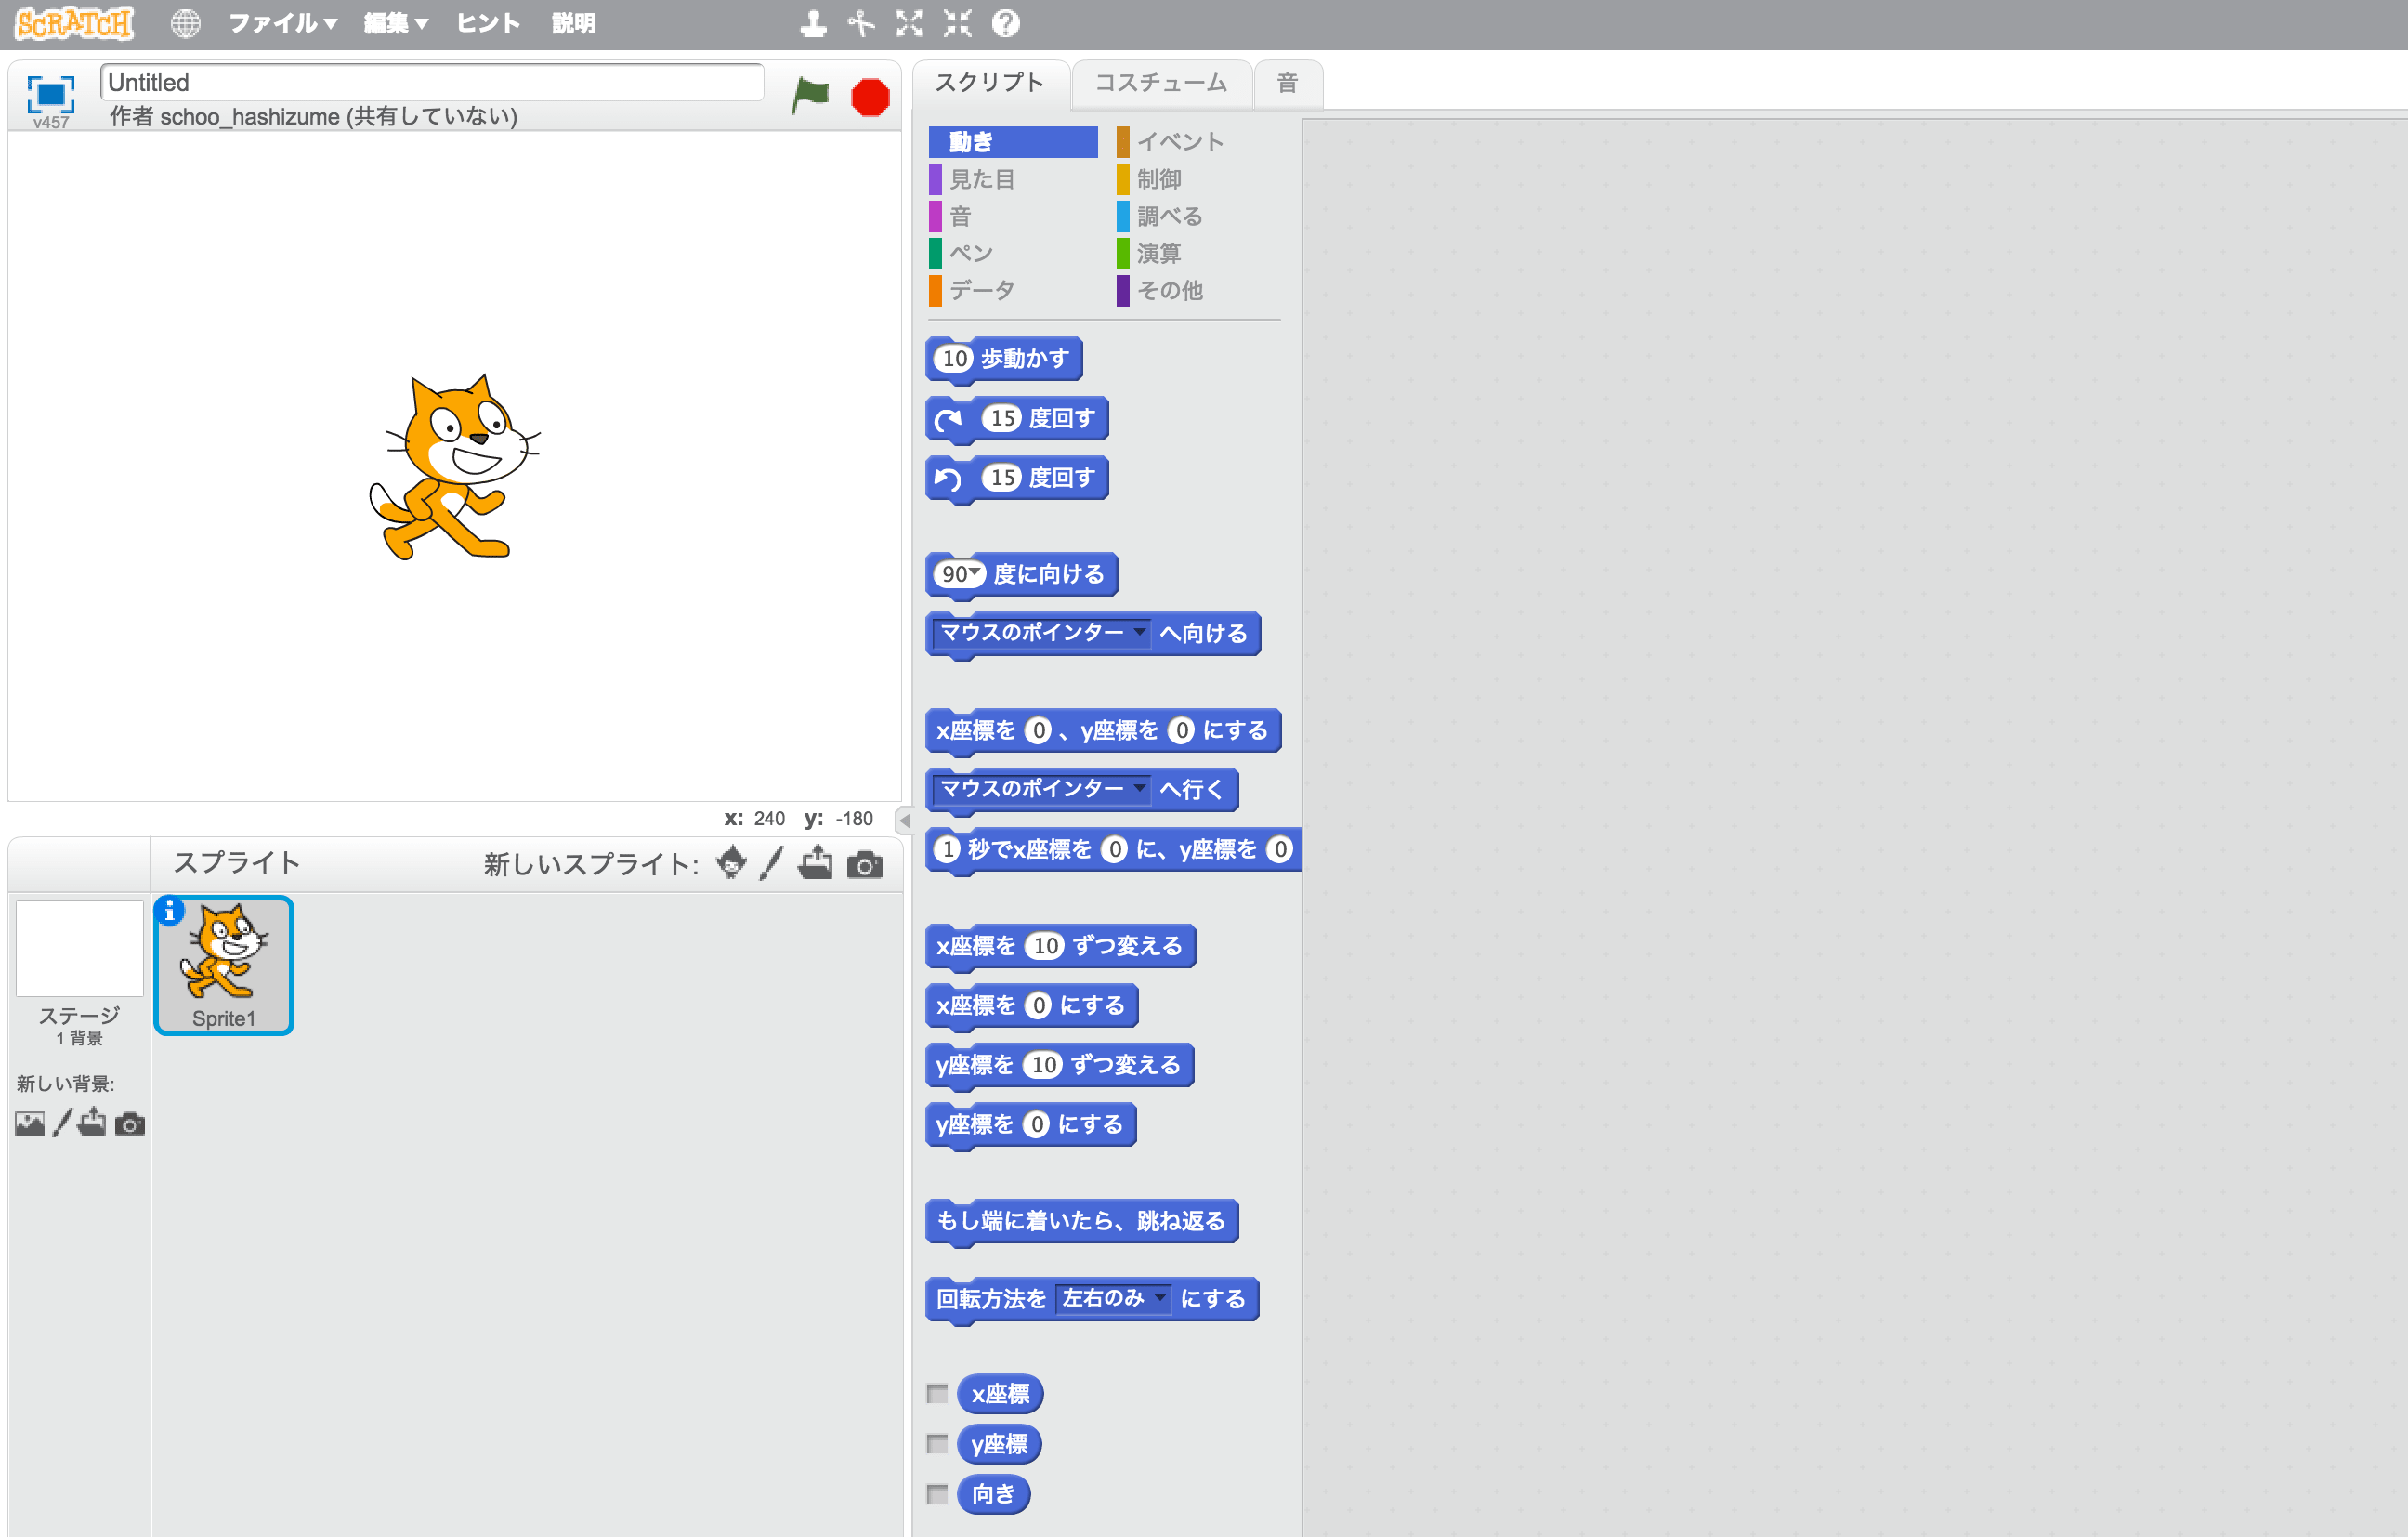Open the language globe menu
This screenshot has width=2408, height=1537.
click(x=185, y=23)
